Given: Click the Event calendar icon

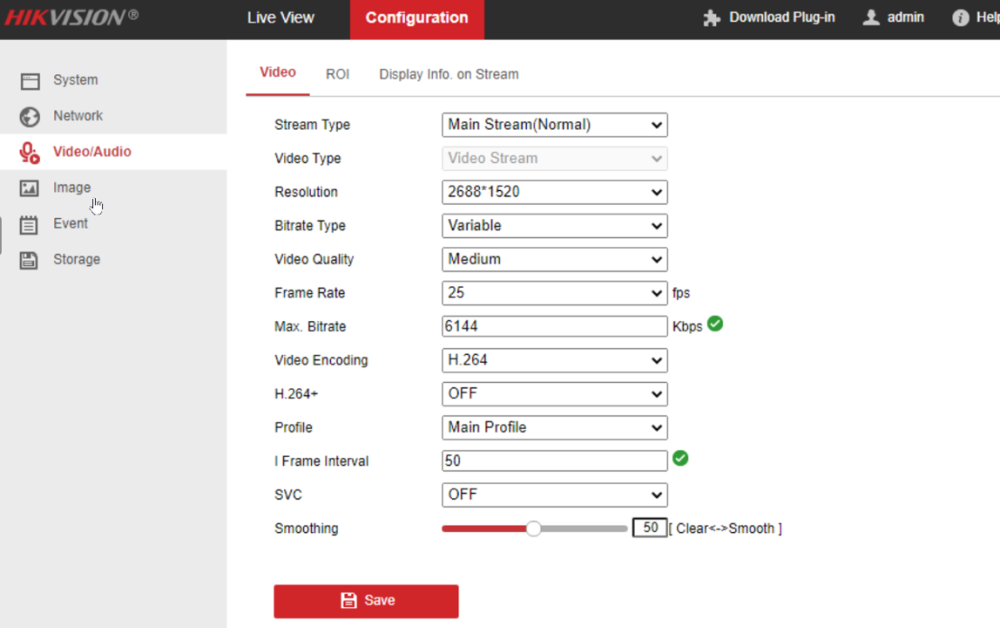Looking at the screenshot, I should 29,224.
